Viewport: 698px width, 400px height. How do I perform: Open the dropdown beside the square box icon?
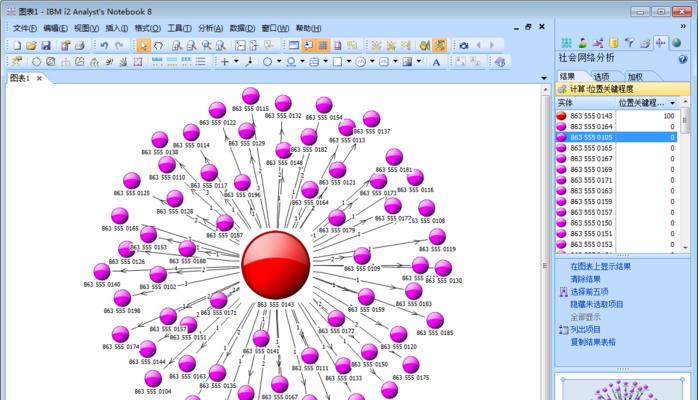click(x=349, y=62)
